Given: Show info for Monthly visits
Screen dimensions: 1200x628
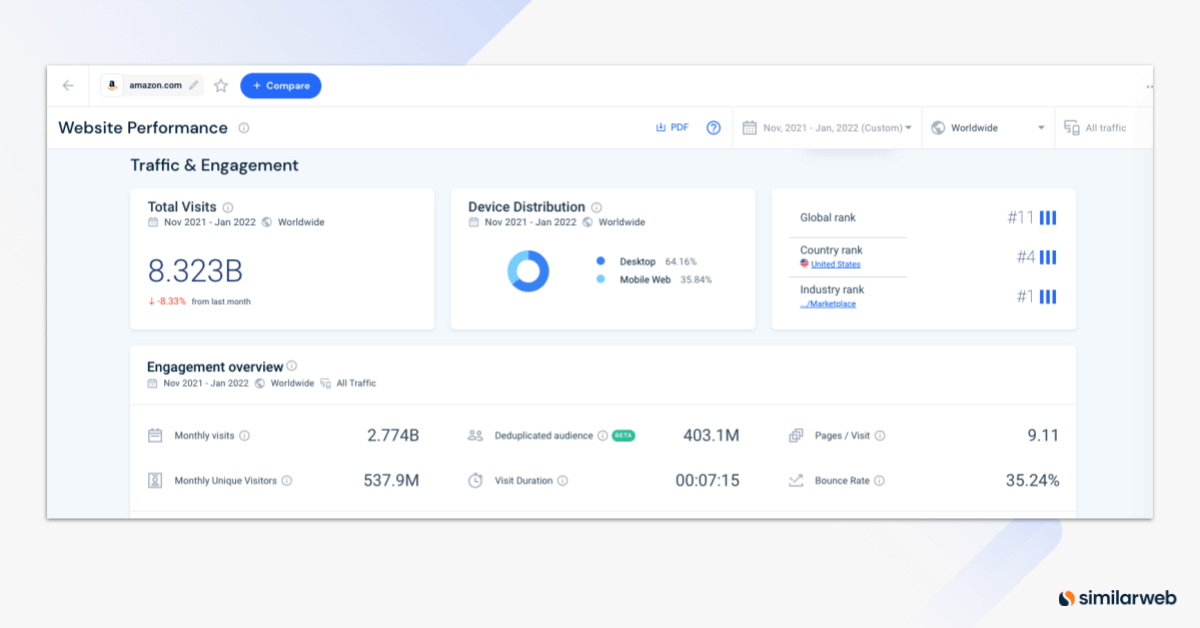Looking at the screenshot, I should click(x=245, y=436).
